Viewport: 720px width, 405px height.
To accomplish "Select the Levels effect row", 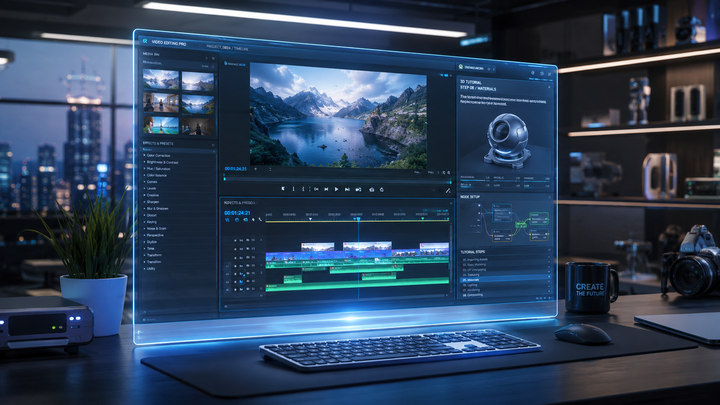I will [179, 188].
